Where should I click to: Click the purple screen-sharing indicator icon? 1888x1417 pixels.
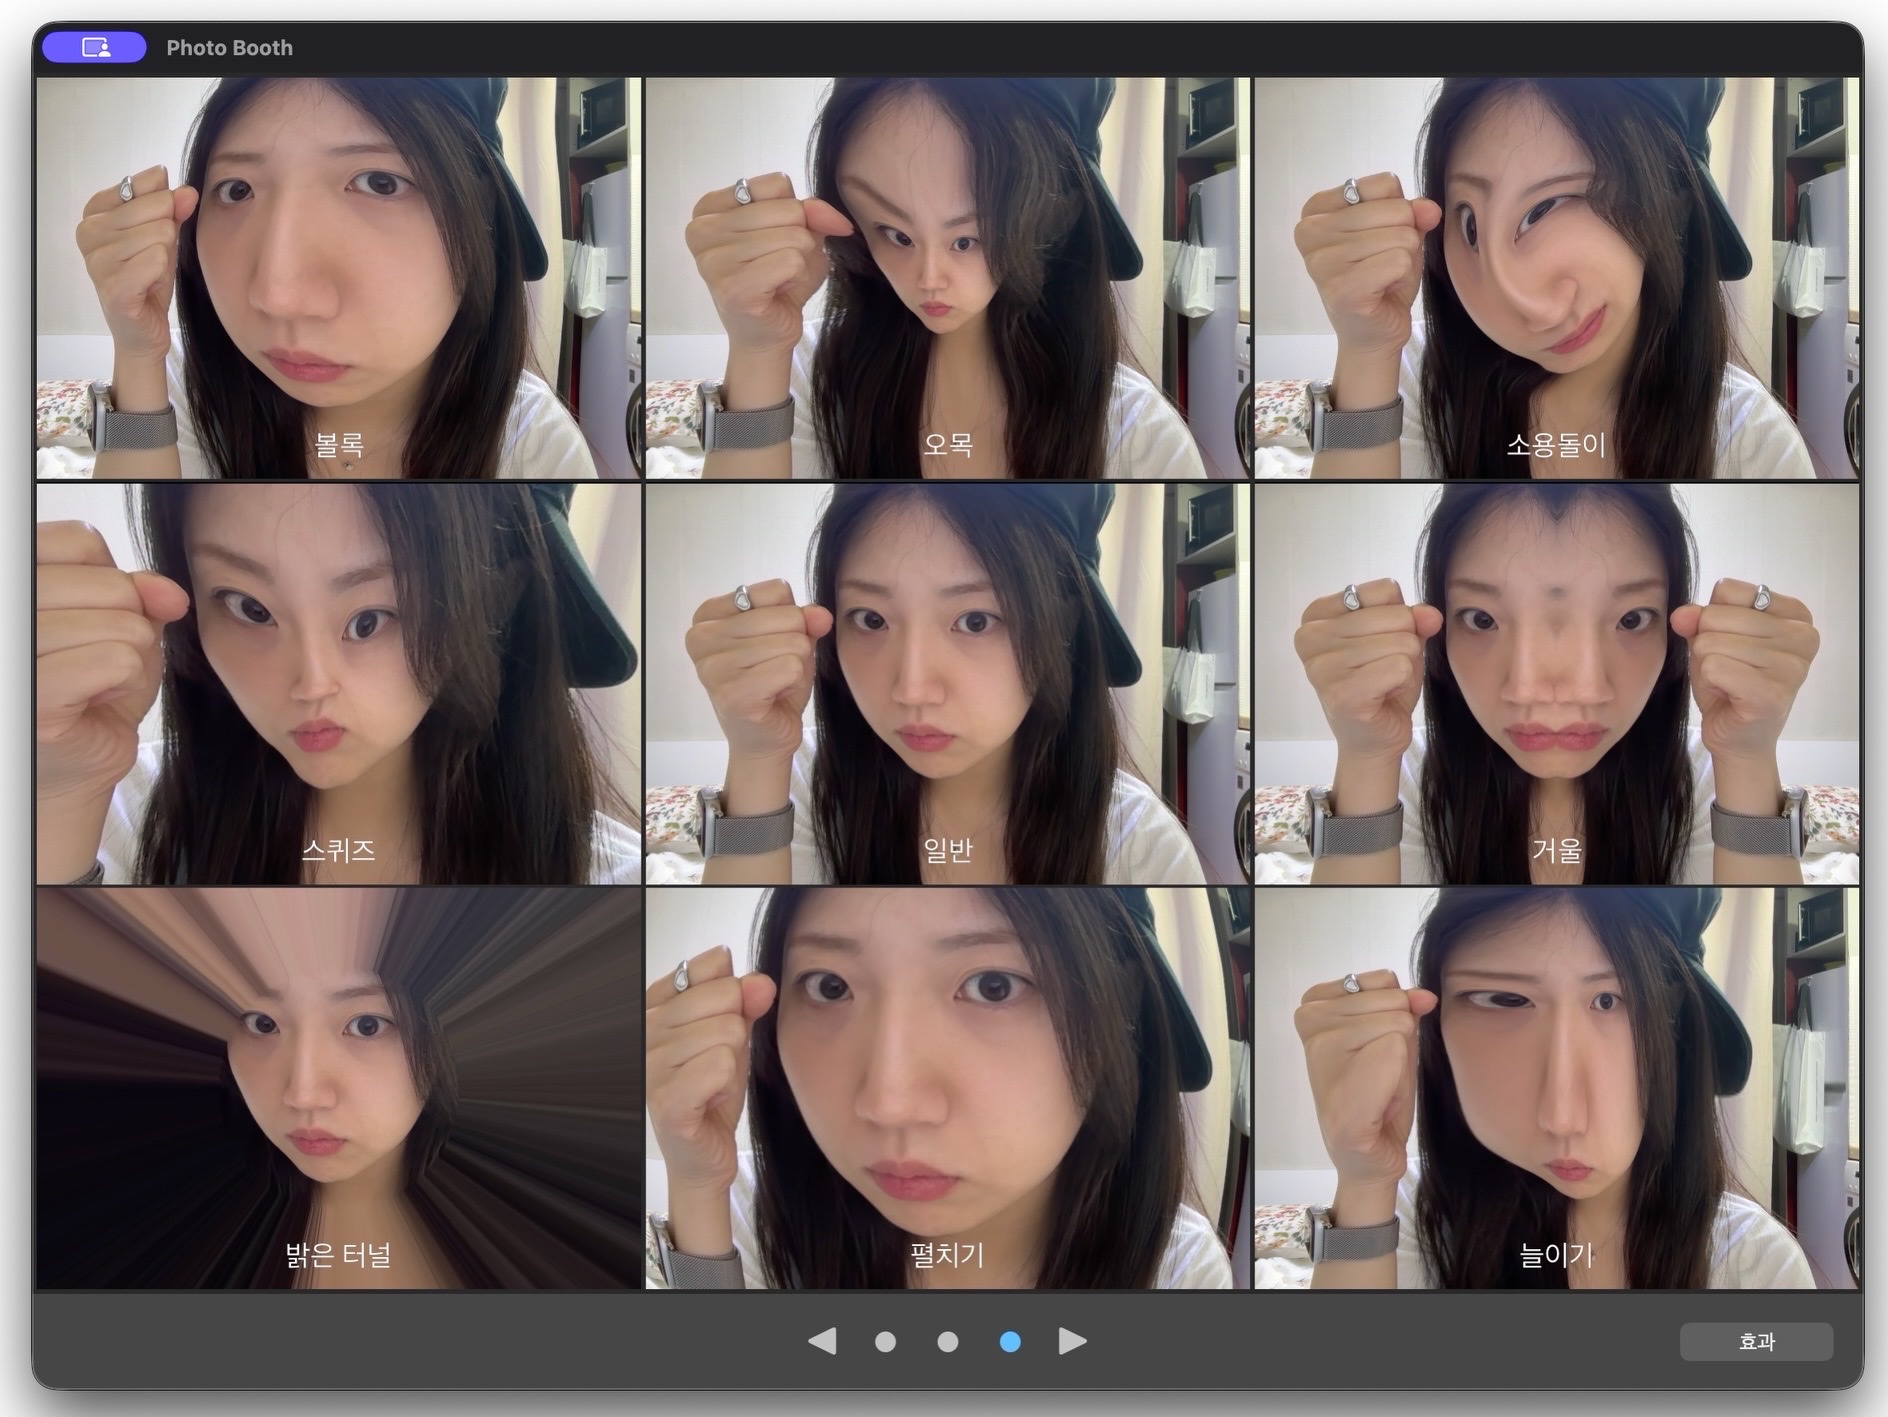click(95, 47)
